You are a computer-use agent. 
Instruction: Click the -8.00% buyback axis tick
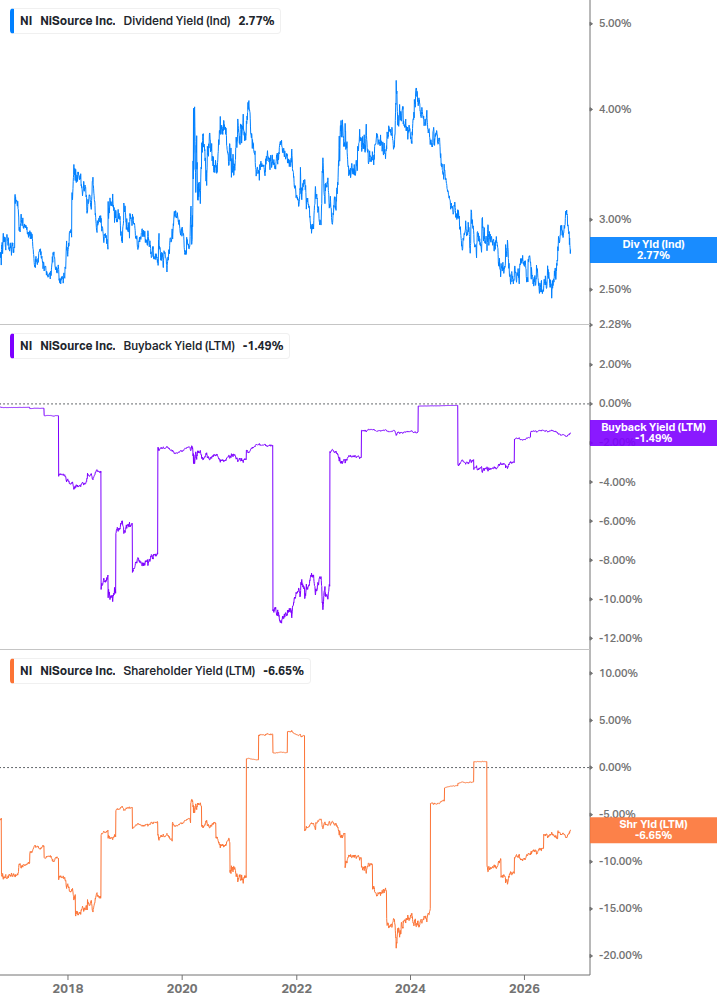pyautogui.click(x=617, y=560)
